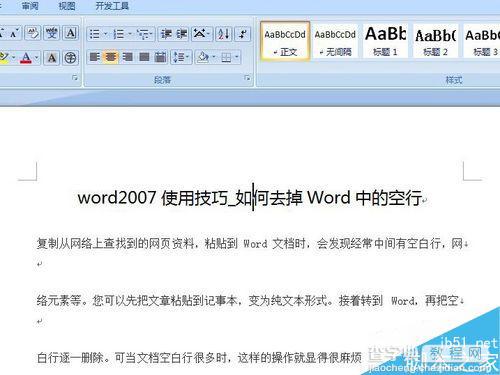Open Enclose Characters (circled 字) tool

coord(70,58)
